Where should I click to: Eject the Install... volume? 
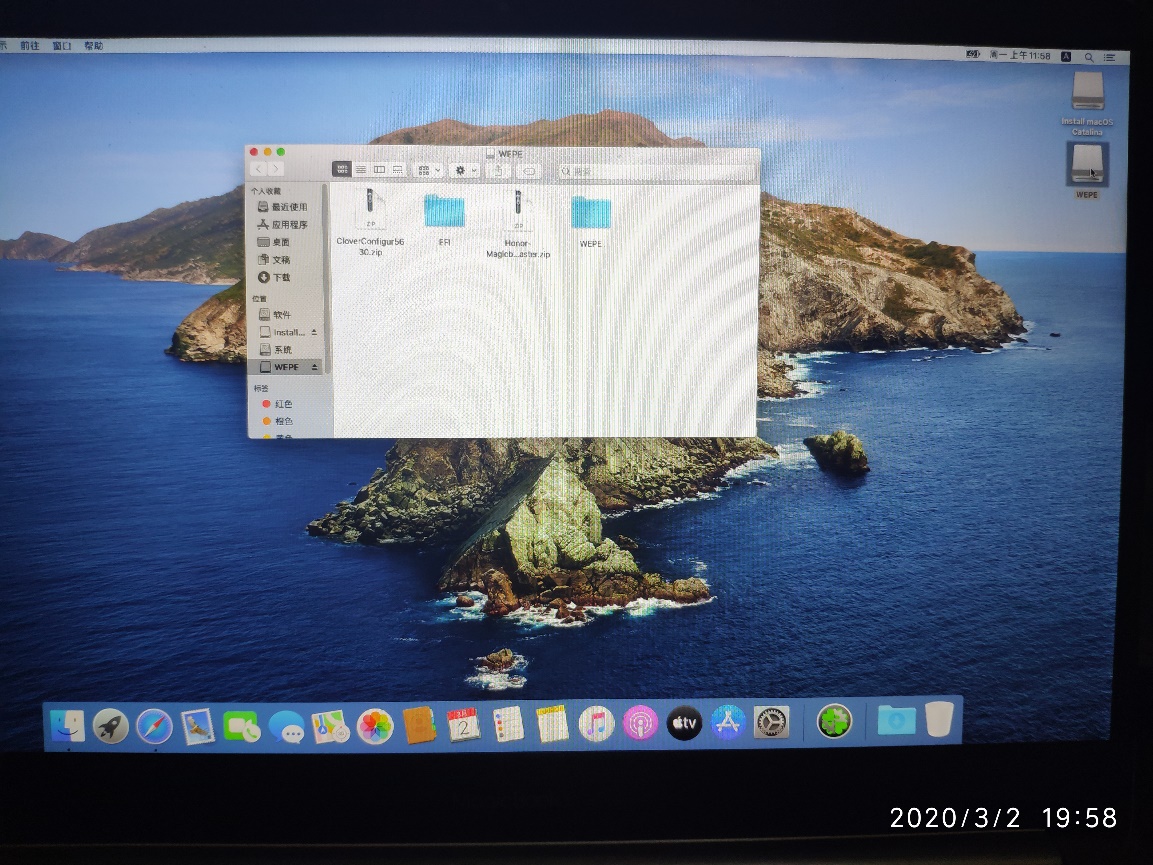314,332
